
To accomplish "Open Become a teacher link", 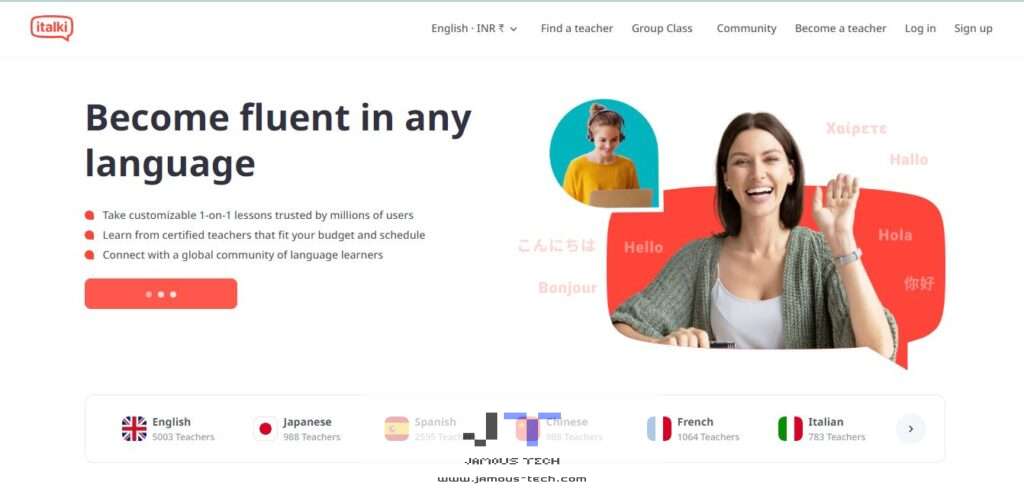I will (840, 29).
